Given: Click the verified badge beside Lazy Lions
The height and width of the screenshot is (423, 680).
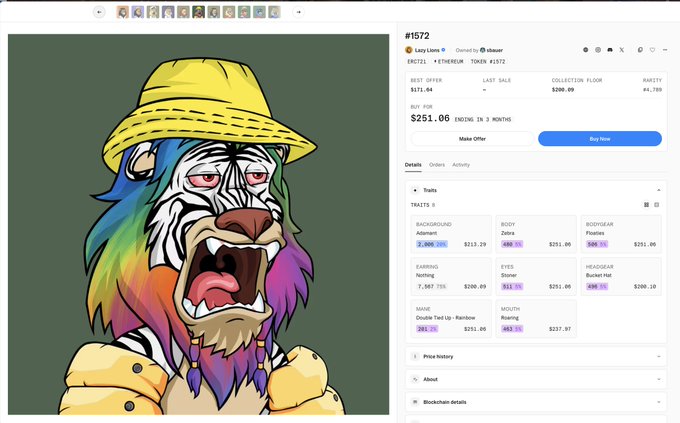Looking at the screenshot, I should click(x=443, y=50).
